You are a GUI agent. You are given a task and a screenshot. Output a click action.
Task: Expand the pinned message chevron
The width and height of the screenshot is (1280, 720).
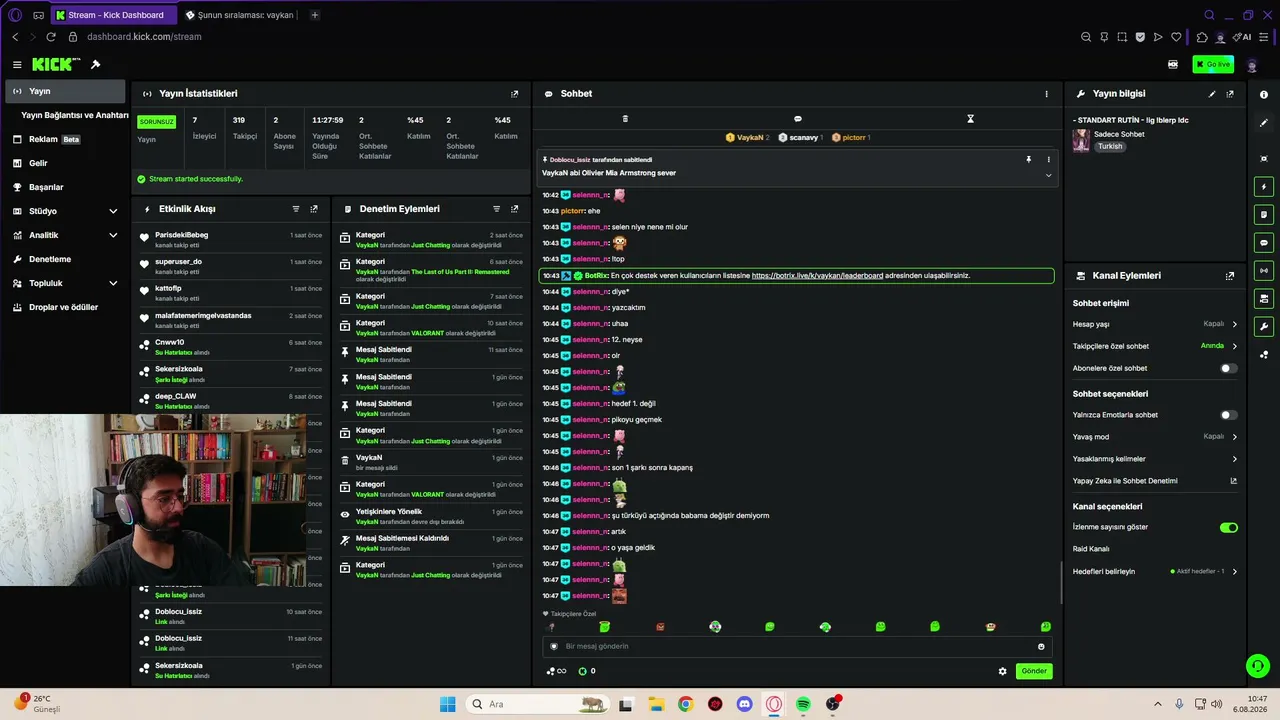[x=1048, y=175]
